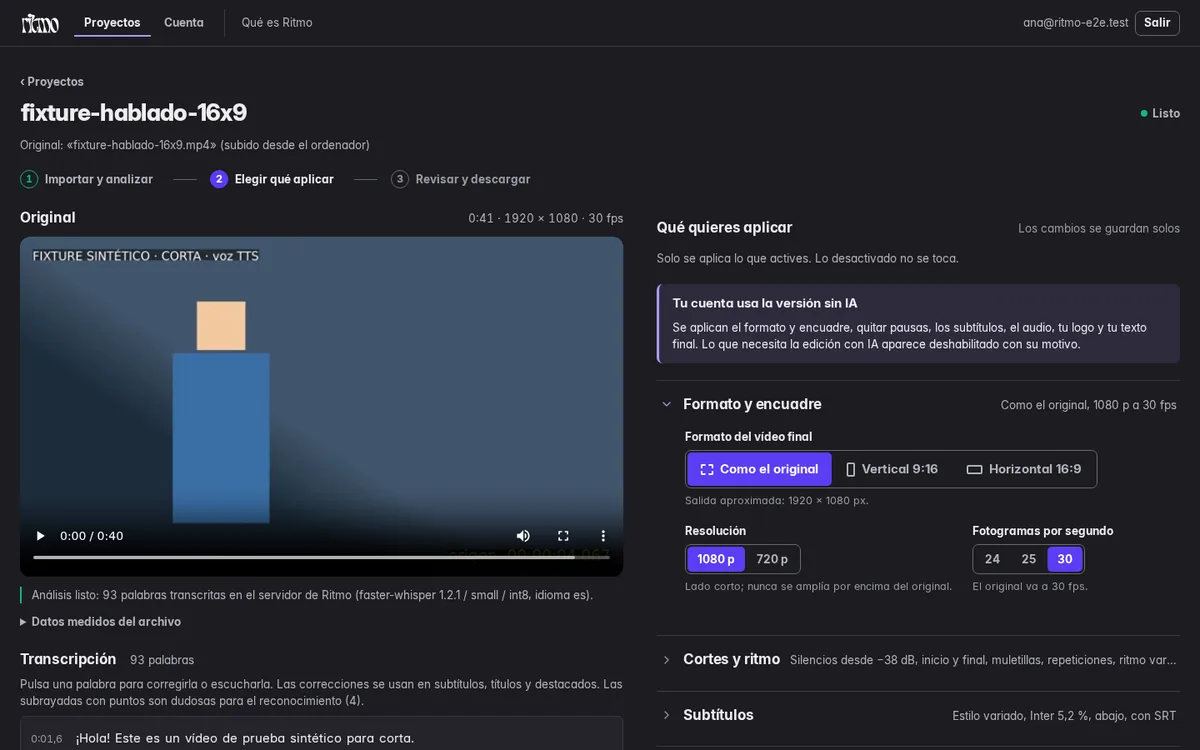Open step 3 Revisar y descargar
This screenshot has height=750, width=1200.
(461, 179)
